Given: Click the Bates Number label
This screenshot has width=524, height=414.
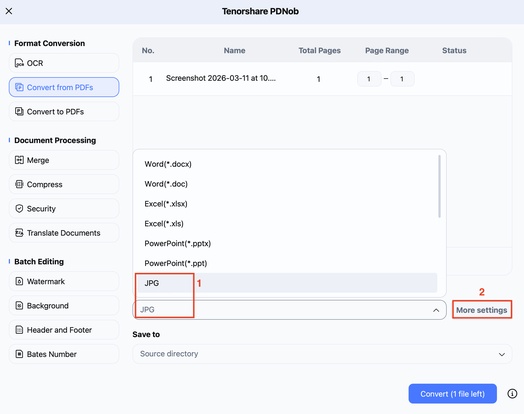Looking at the screenshot, I should click(52, 354).
